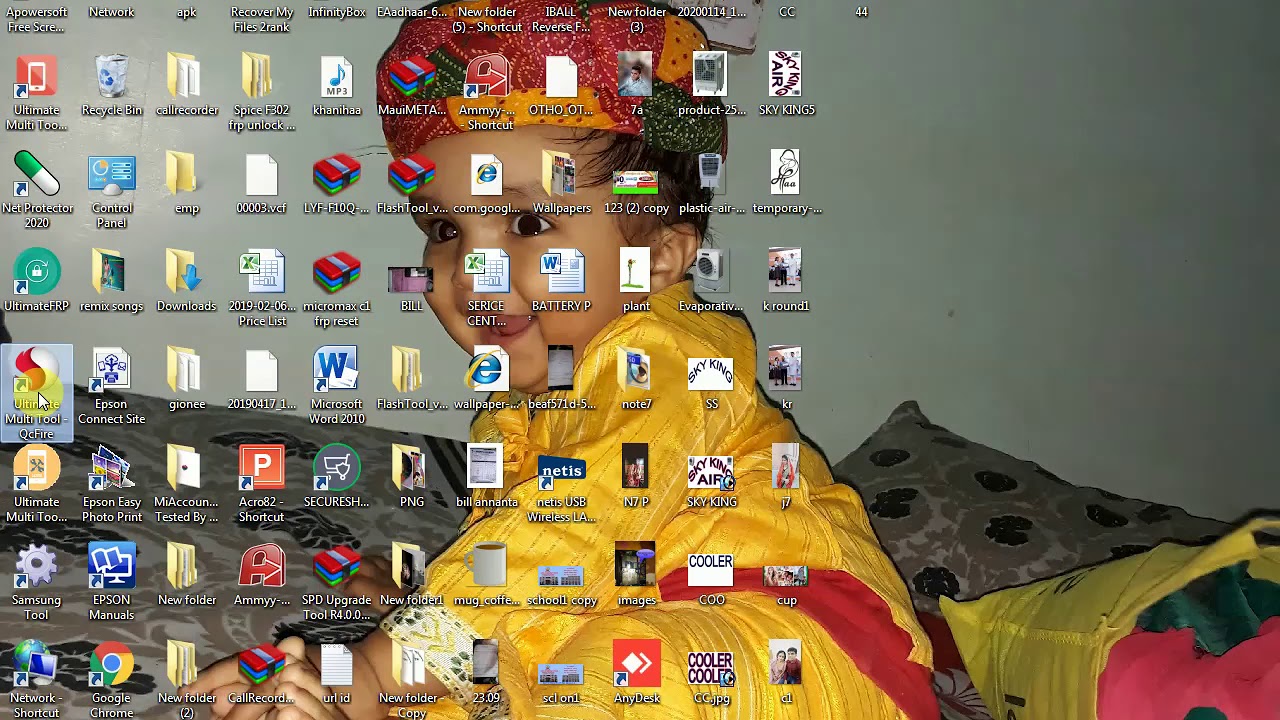Image resolution: width=1280 pixels, height=720 pixels.
Task: Launch the Ammyy Shortcut icon
Action: point(487,78)
